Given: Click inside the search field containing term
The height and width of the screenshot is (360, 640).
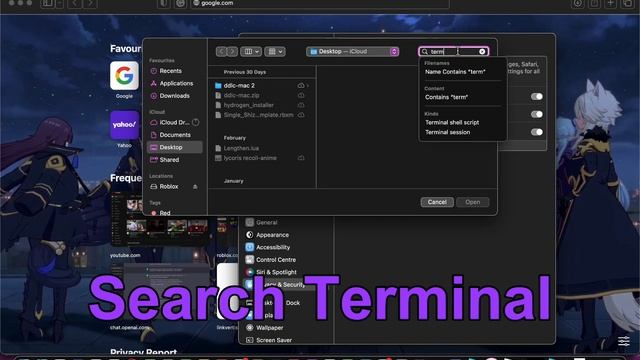Looking at the screenshot, I should (453, 51).
